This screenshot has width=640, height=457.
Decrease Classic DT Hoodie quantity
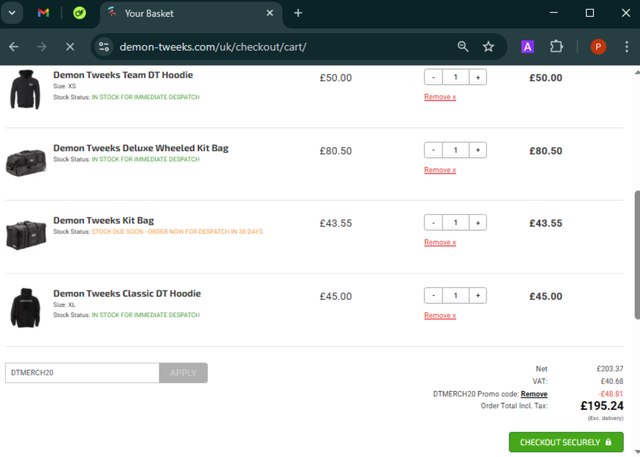click(433, 295)
